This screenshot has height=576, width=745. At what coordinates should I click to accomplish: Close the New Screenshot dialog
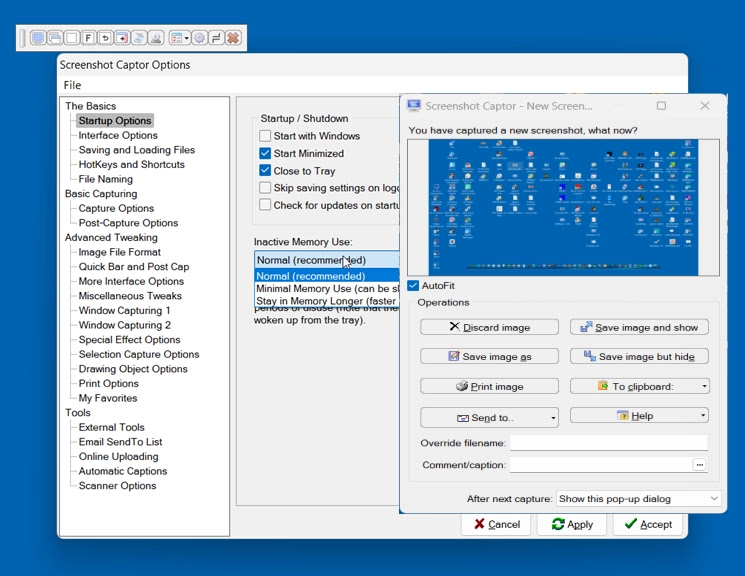pyautogui.click(x=705, y=106)
